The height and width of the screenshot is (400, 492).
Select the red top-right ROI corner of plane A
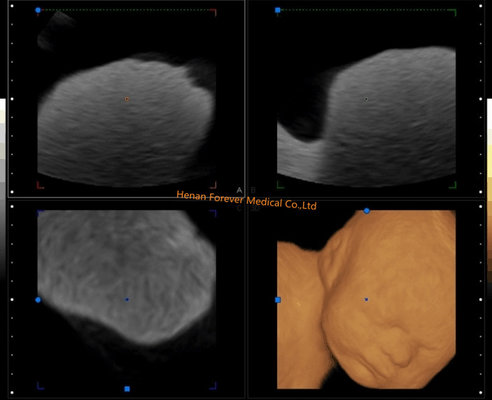(213, 12)
